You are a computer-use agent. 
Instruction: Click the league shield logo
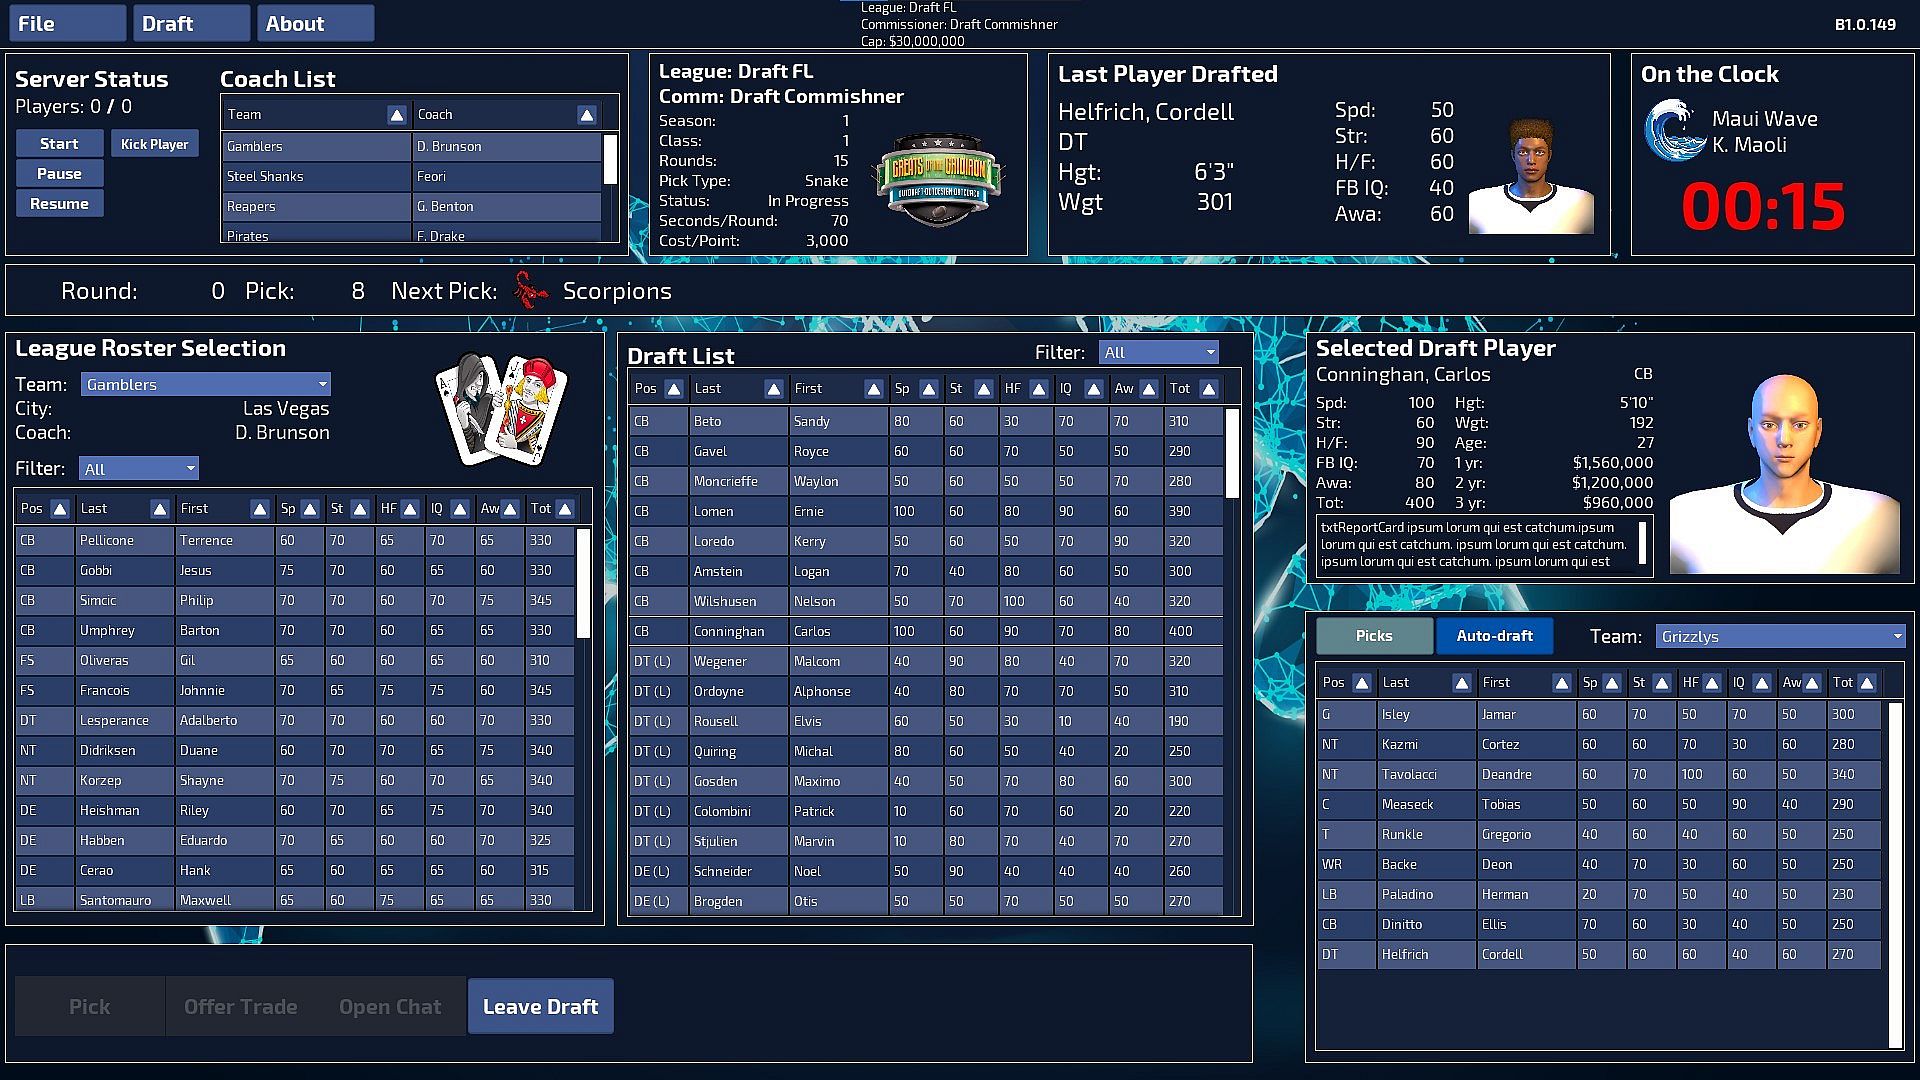[x=937, y=179]
